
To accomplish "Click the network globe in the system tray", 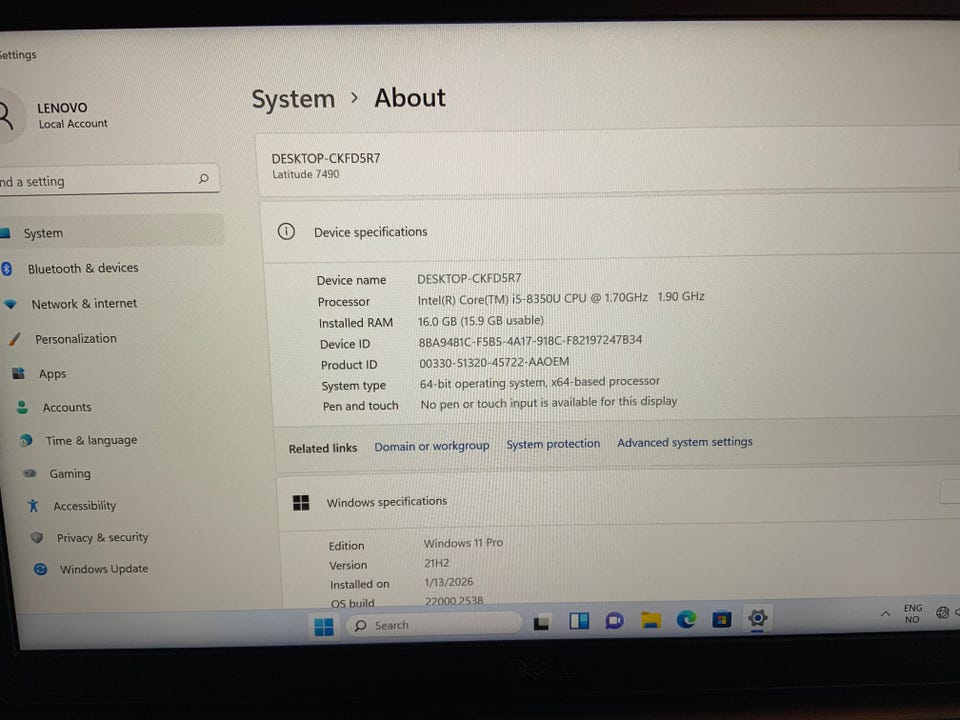I will [942, 612].
